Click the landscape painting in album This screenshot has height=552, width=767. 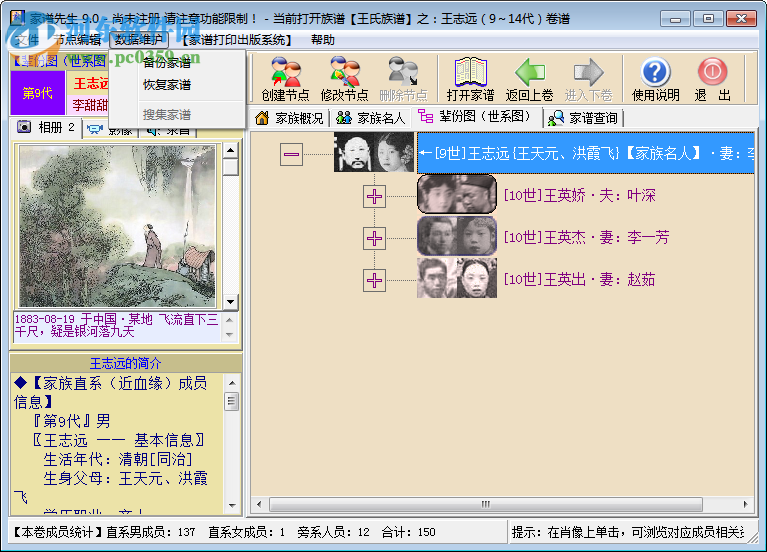pyautogui.click(x=117, y=226)
